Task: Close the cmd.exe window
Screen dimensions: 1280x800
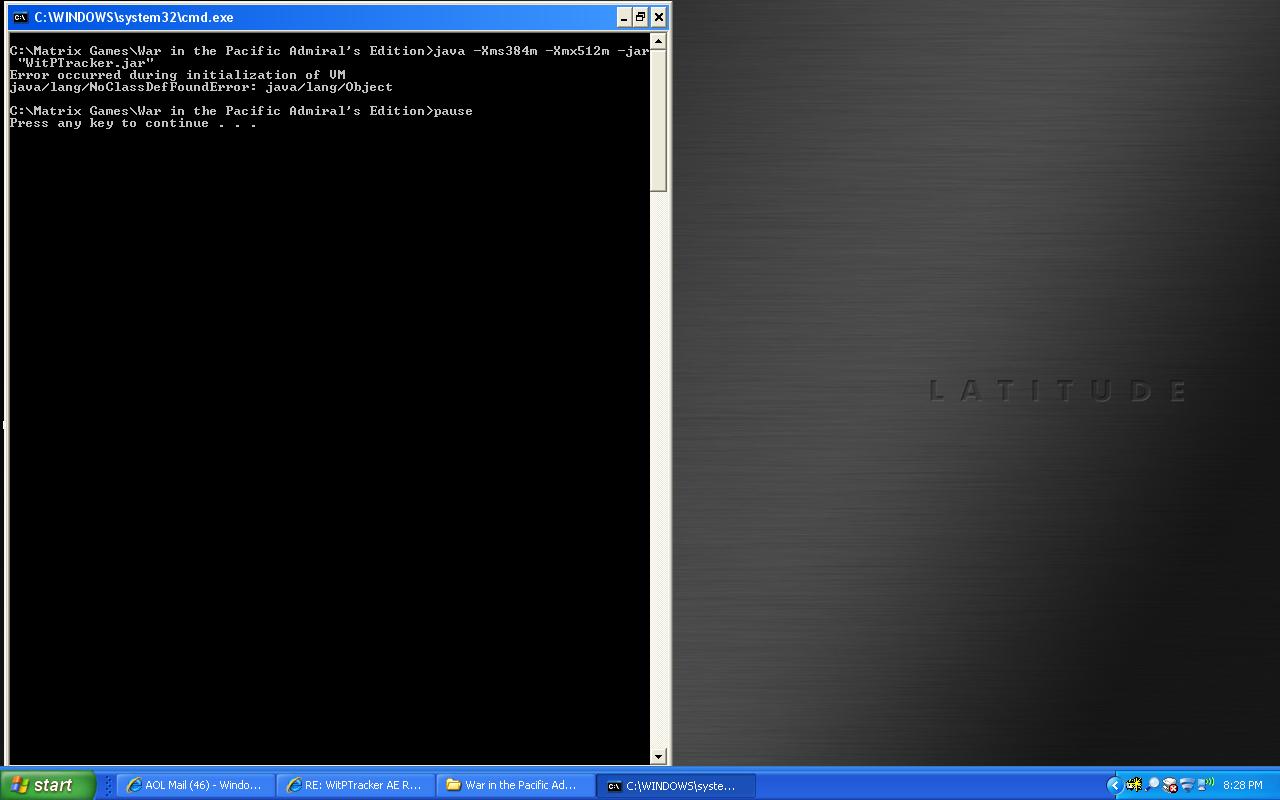Action: (659, 17)
